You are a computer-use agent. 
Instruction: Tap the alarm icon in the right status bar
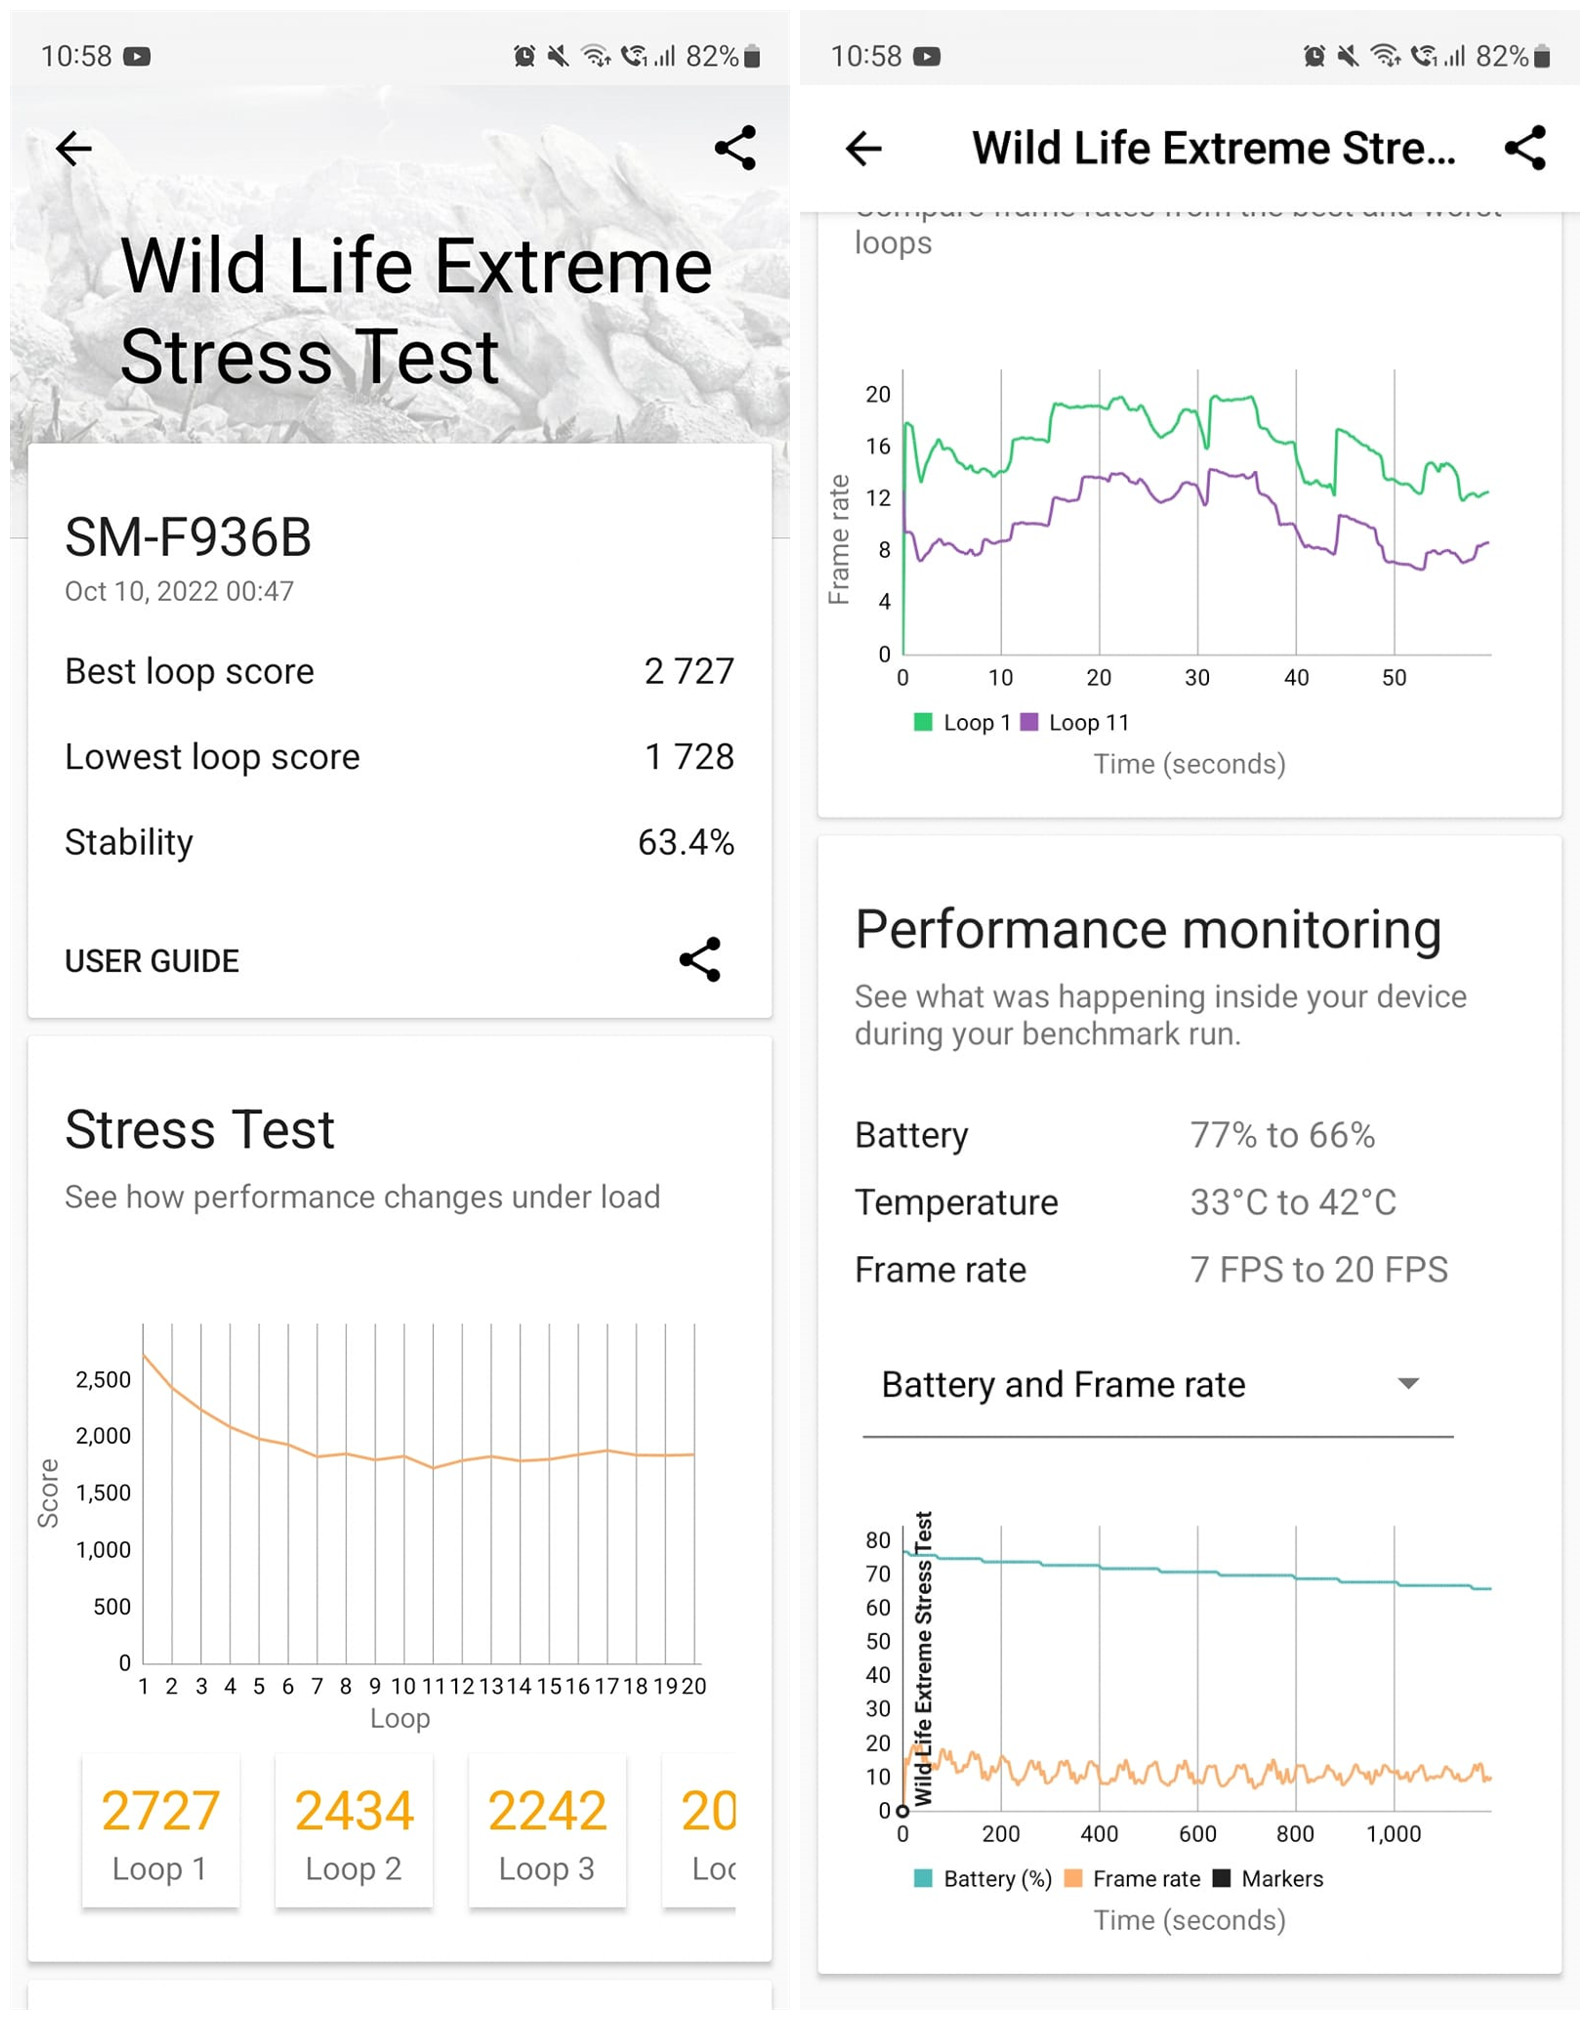[1314, 56]
